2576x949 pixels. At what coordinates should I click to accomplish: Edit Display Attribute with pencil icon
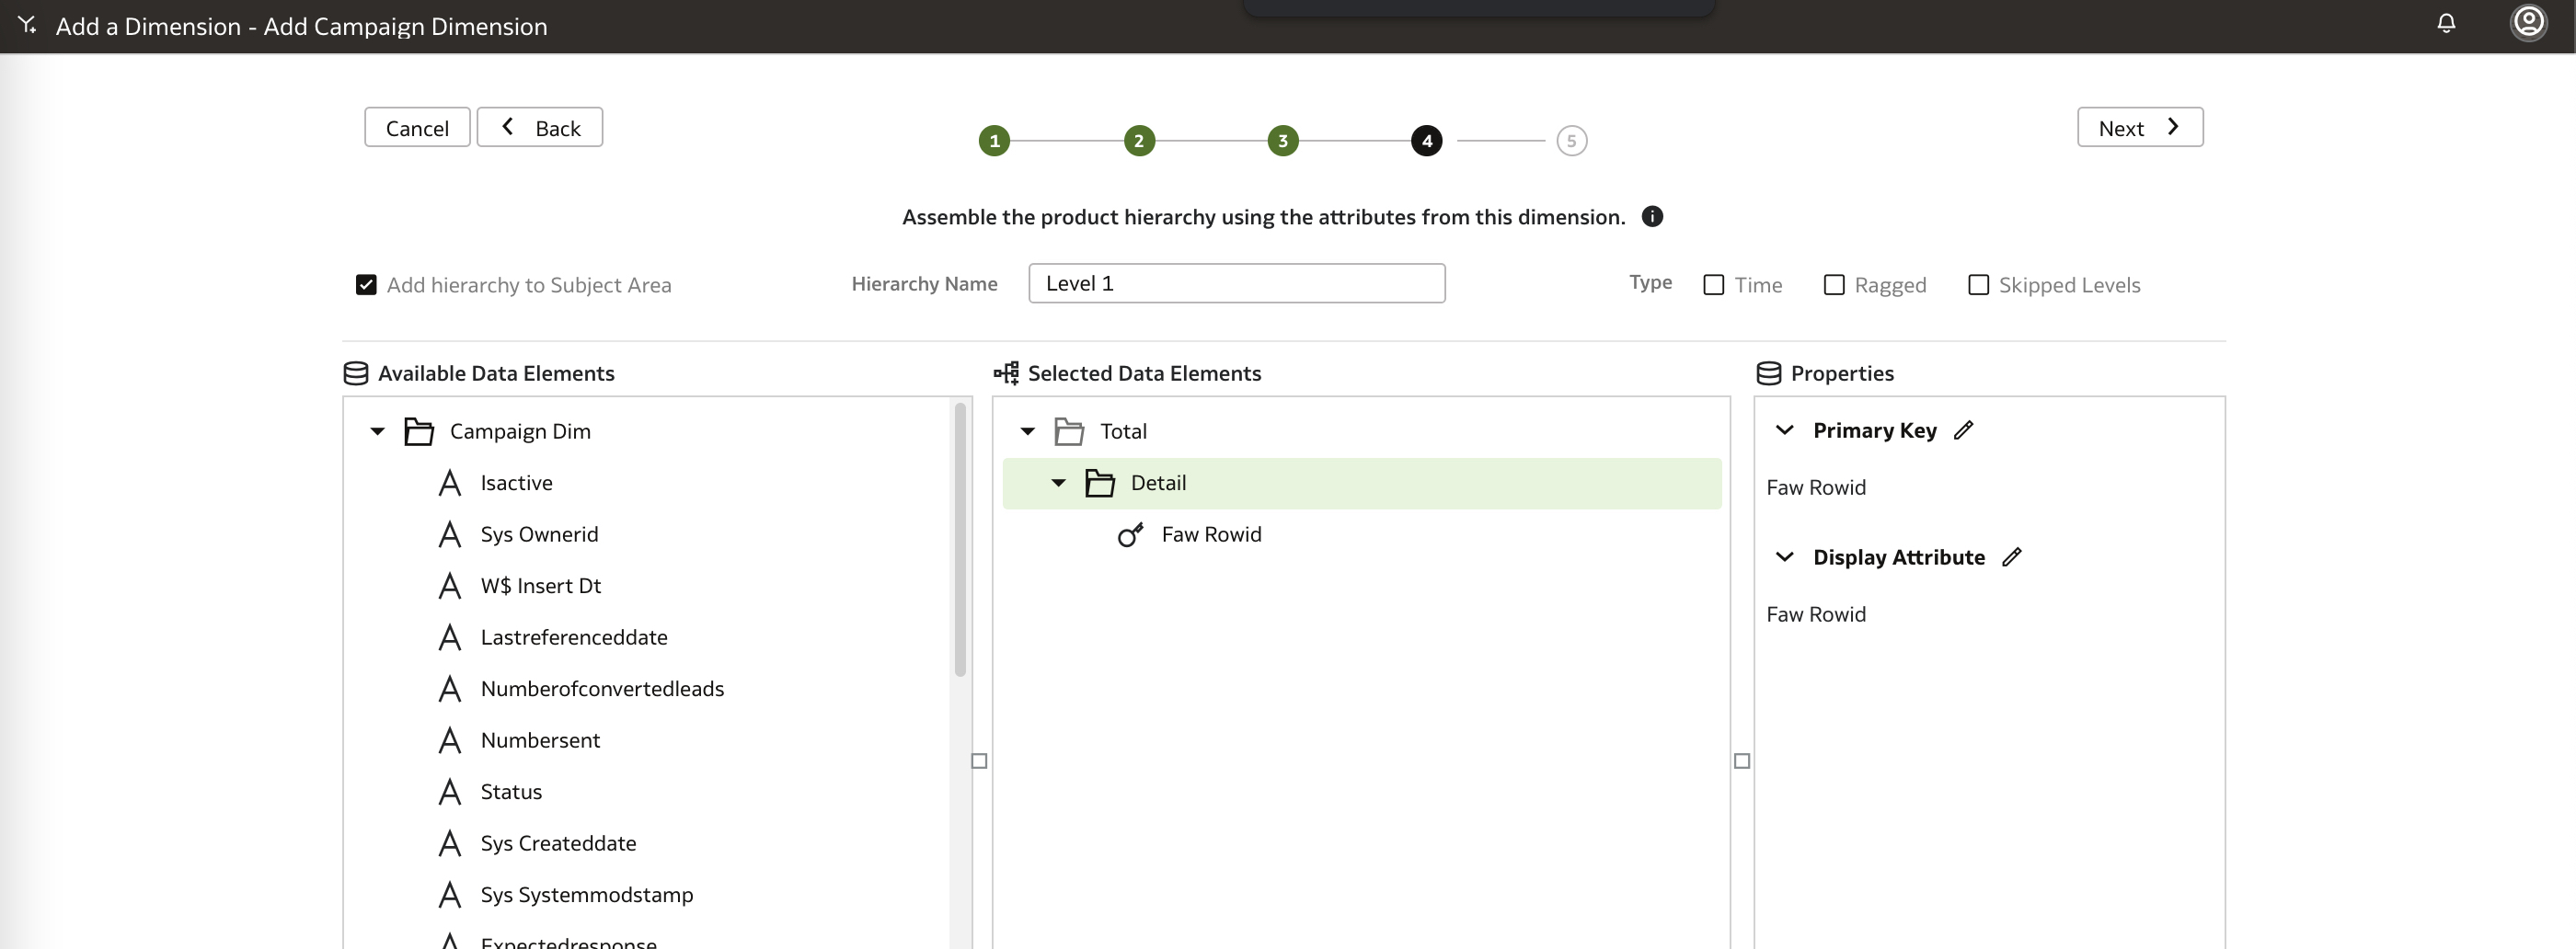point(2011,557)
